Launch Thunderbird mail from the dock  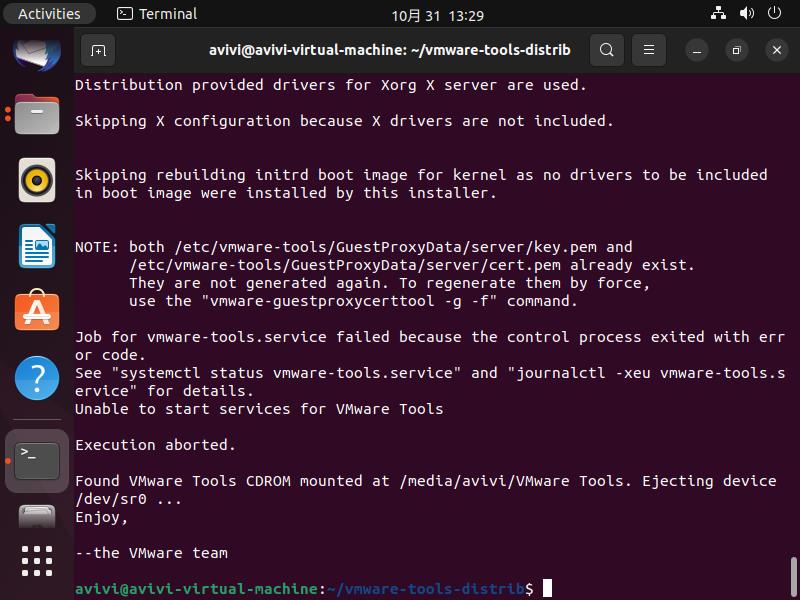(37, 50)
